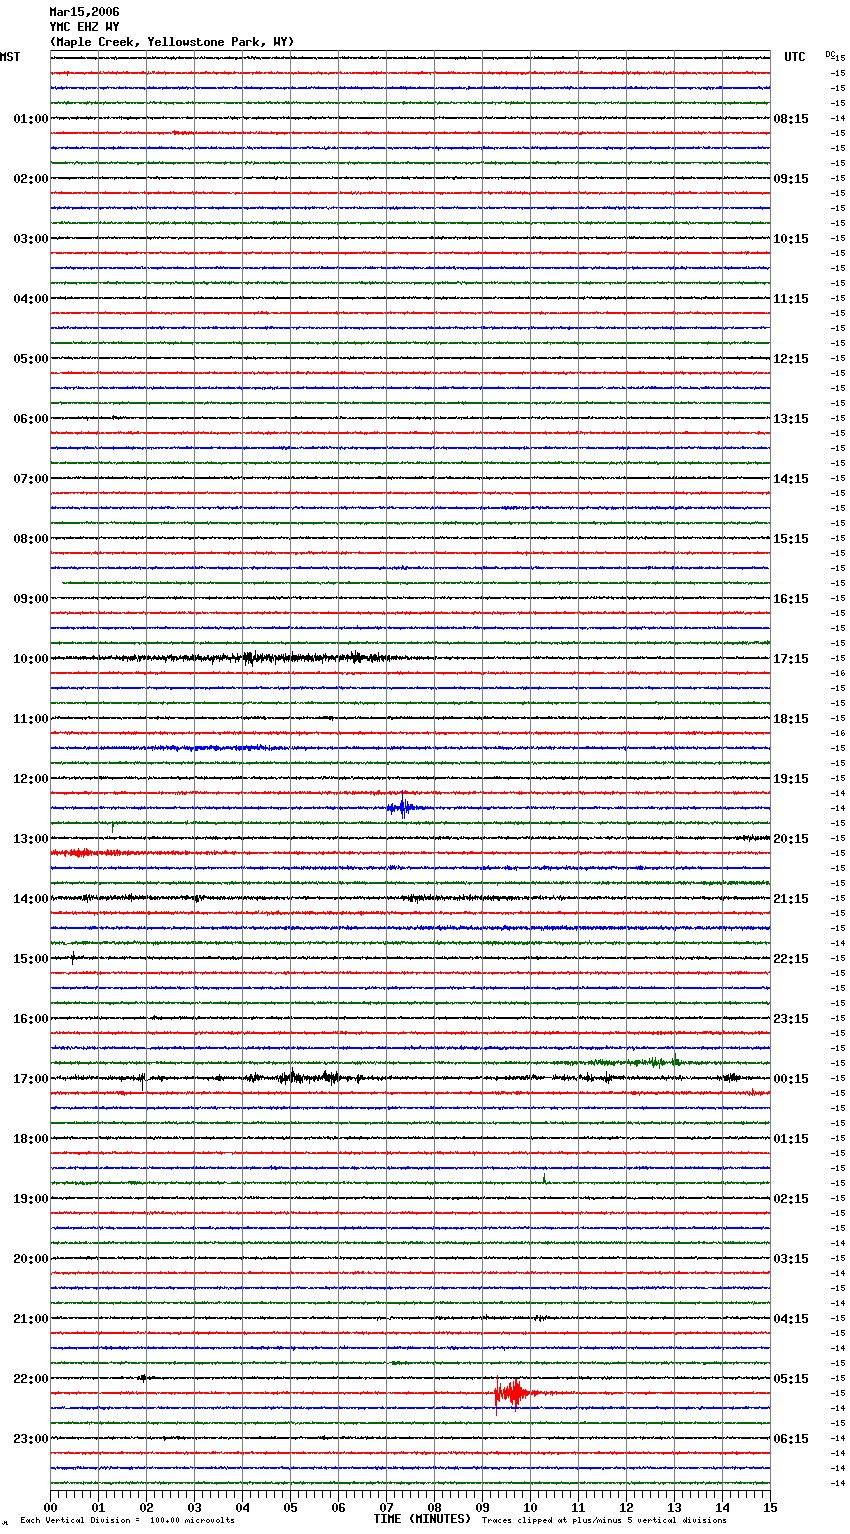Screen dimensions: 850x1534
Task: Select the 10:00 MST row label
Action: click(31, 659)
